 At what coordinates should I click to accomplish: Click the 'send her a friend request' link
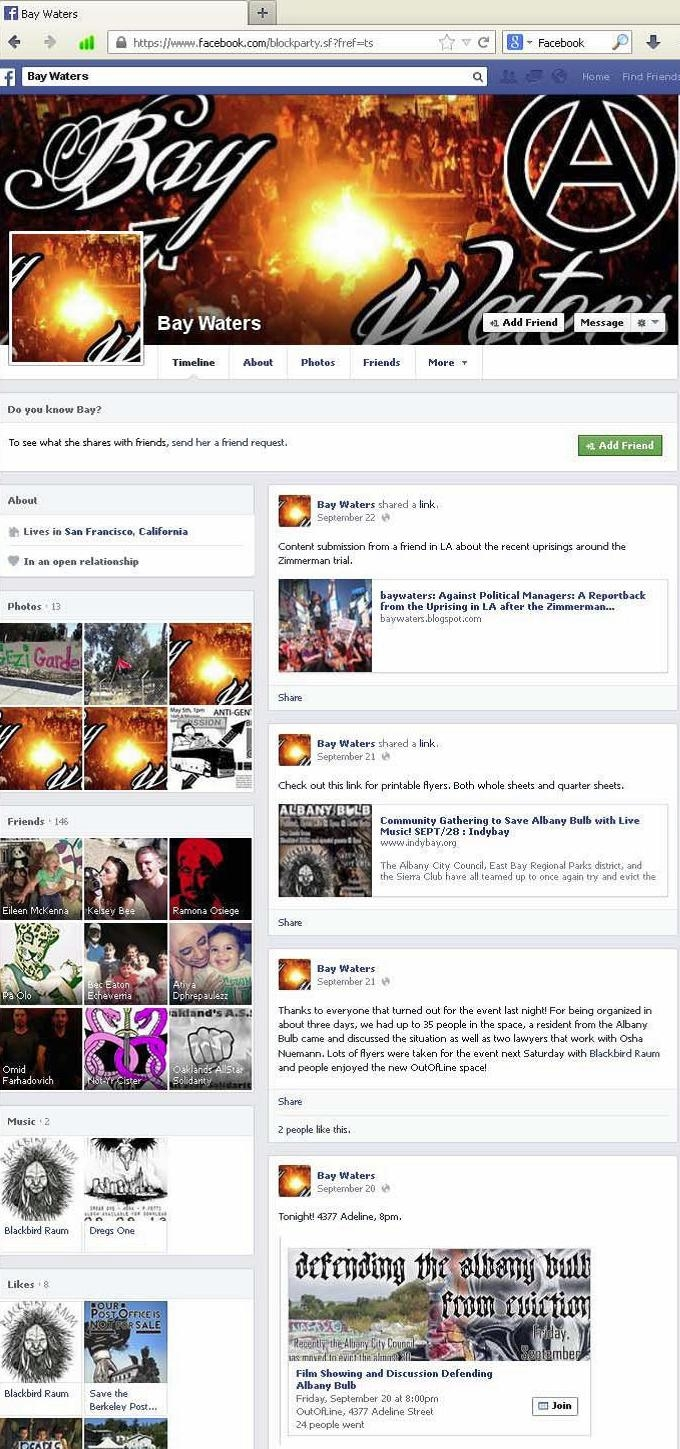tap(229, 442)
